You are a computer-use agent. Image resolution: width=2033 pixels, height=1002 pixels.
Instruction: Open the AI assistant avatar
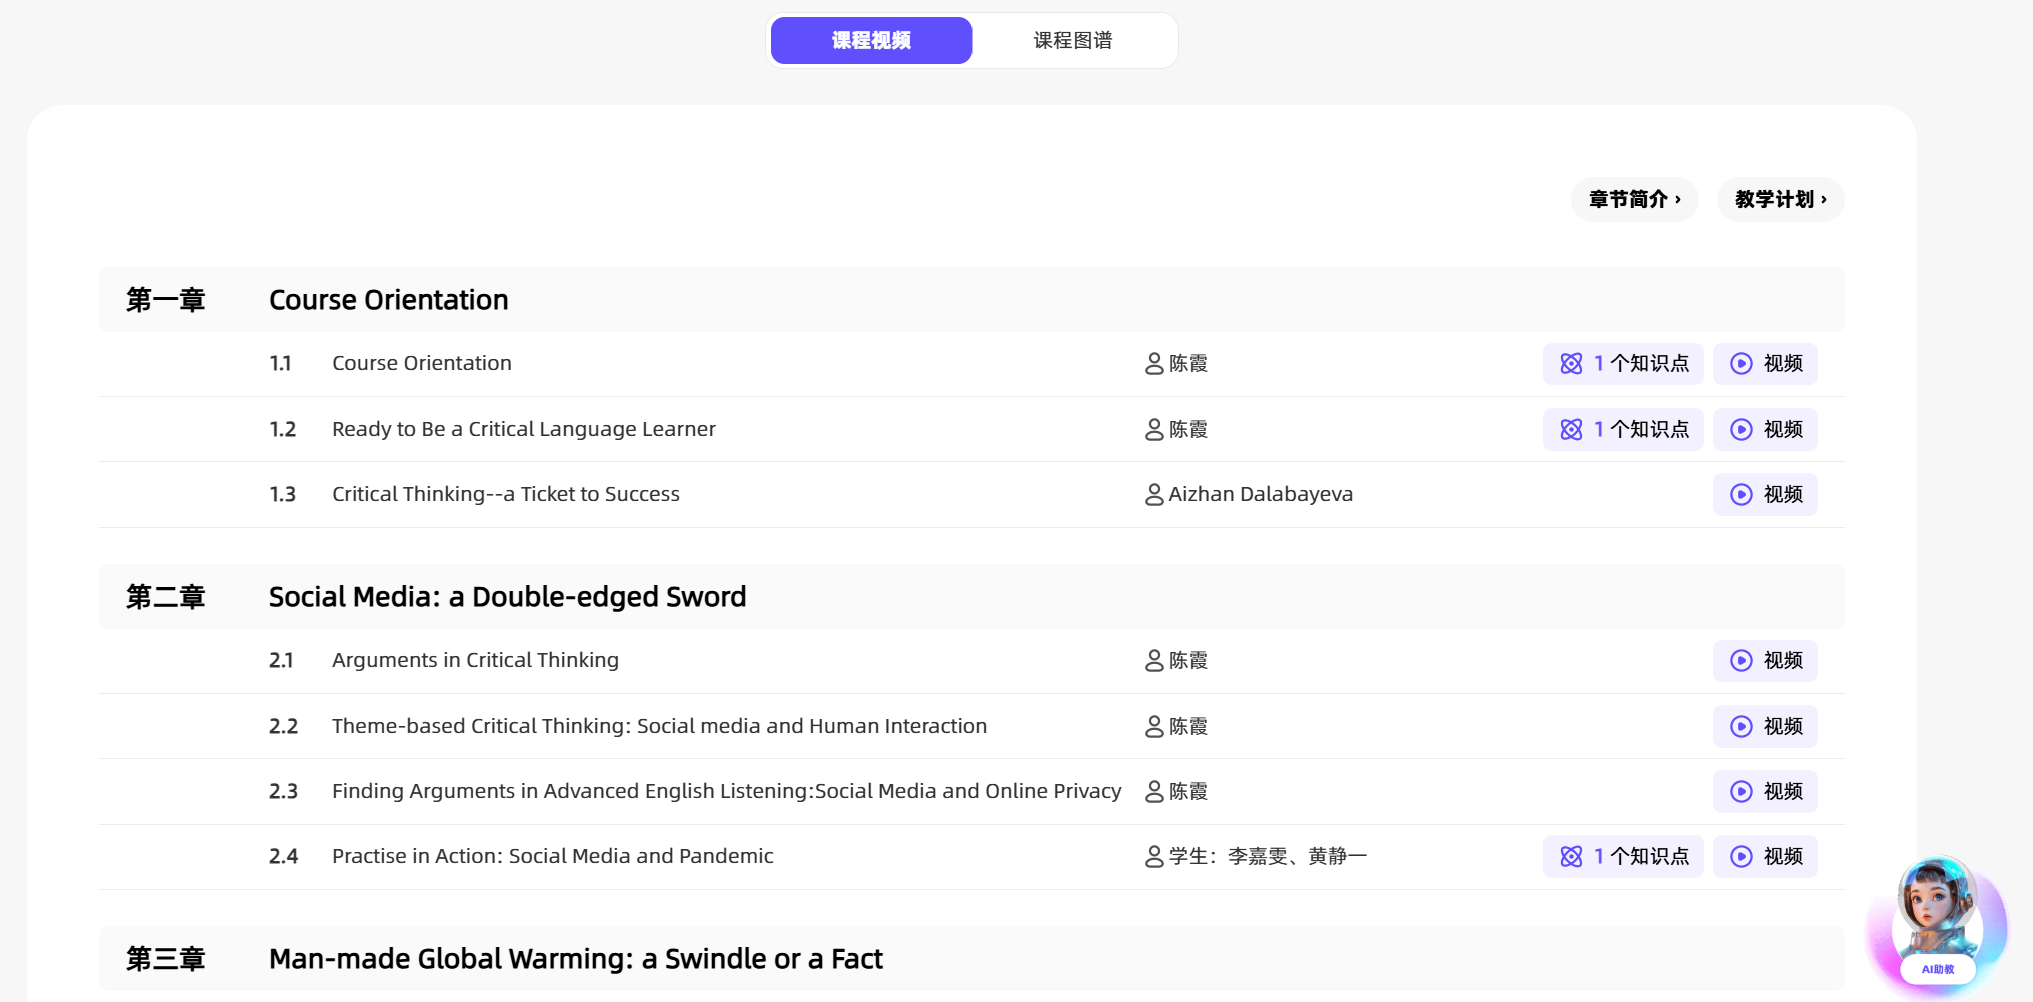point(1937,920)
